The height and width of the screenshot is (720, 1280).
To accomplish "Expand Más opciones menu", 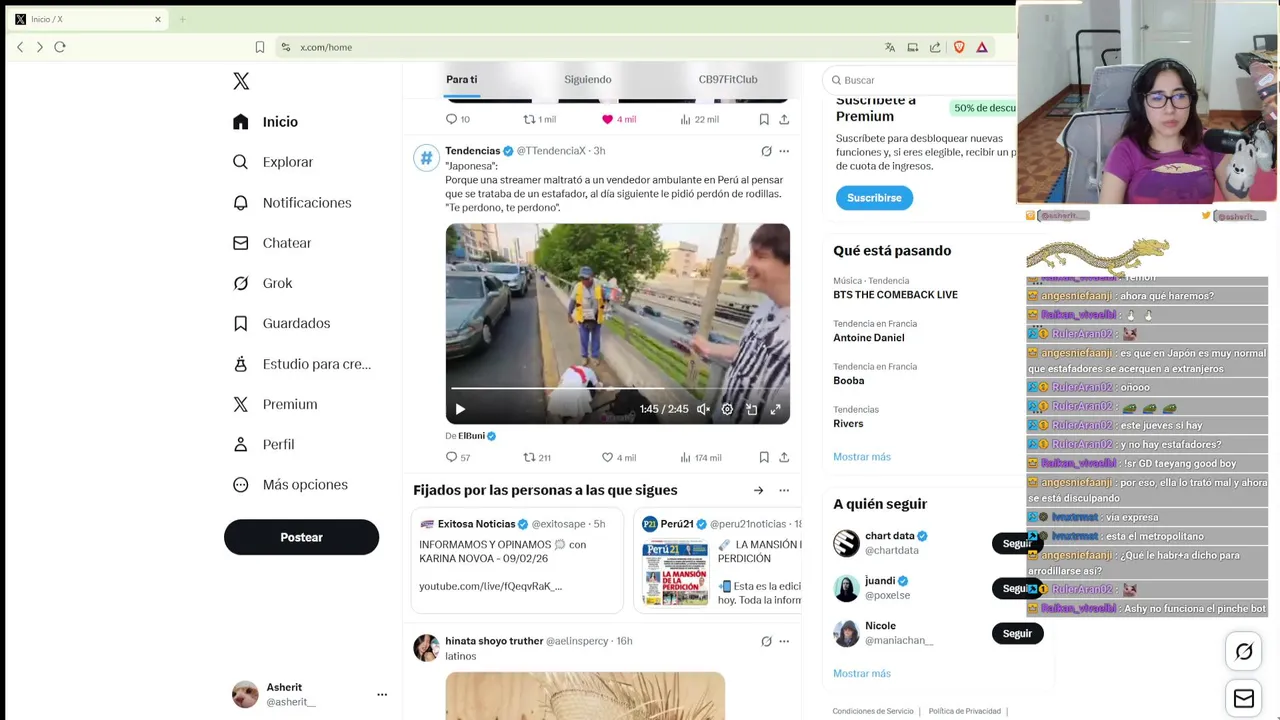I will click(291, 485).
